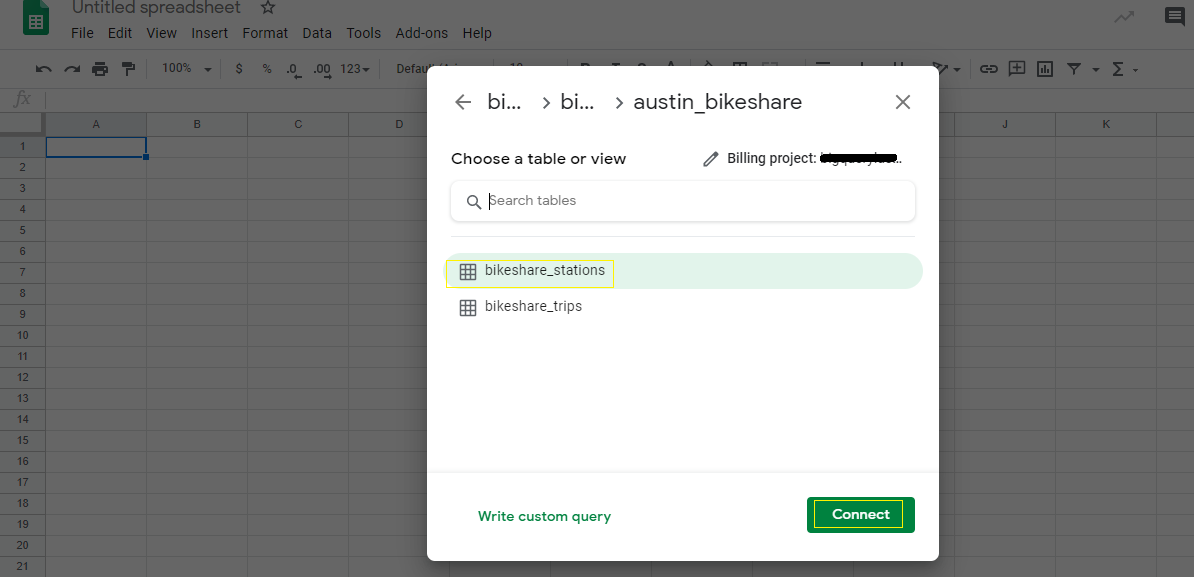The image size is (1194, 577).
Task: Focus the Search tables input field
Action: (682, 201)
